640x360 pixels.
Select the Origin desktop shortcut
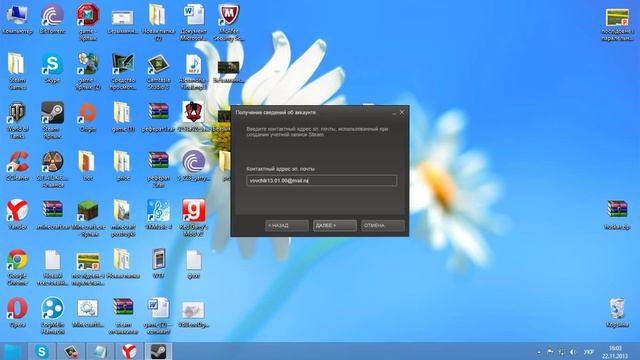pyautogui.click(x=88, y=117)
